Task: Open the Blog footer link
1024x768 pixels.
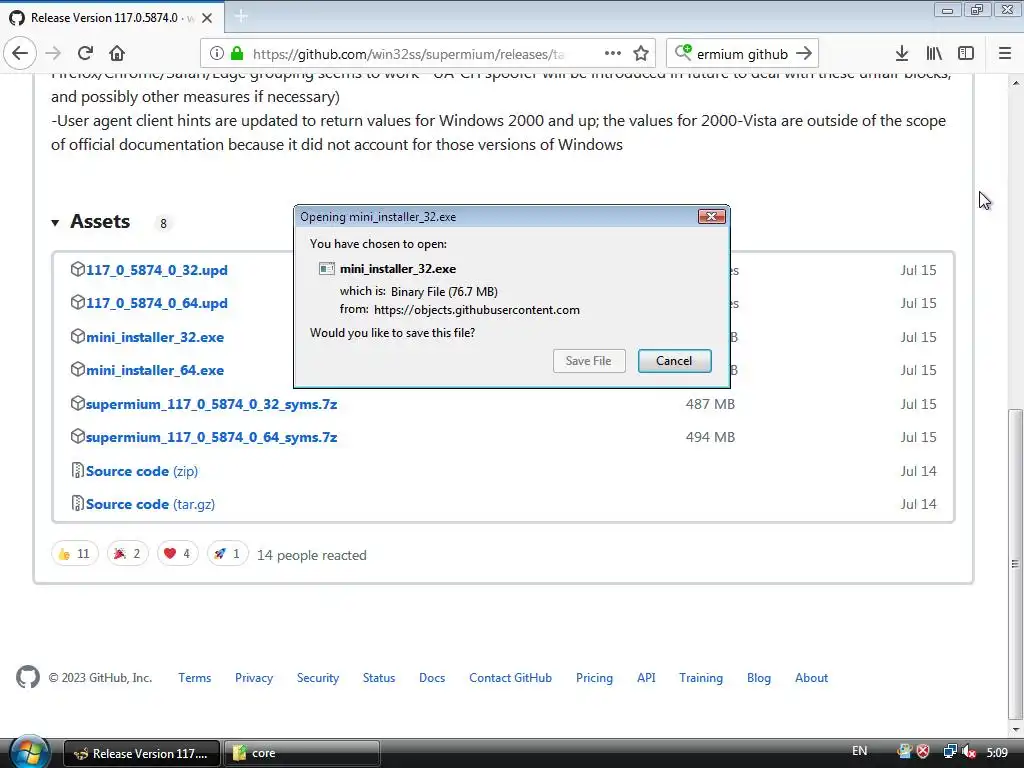Action: (759, 678)
